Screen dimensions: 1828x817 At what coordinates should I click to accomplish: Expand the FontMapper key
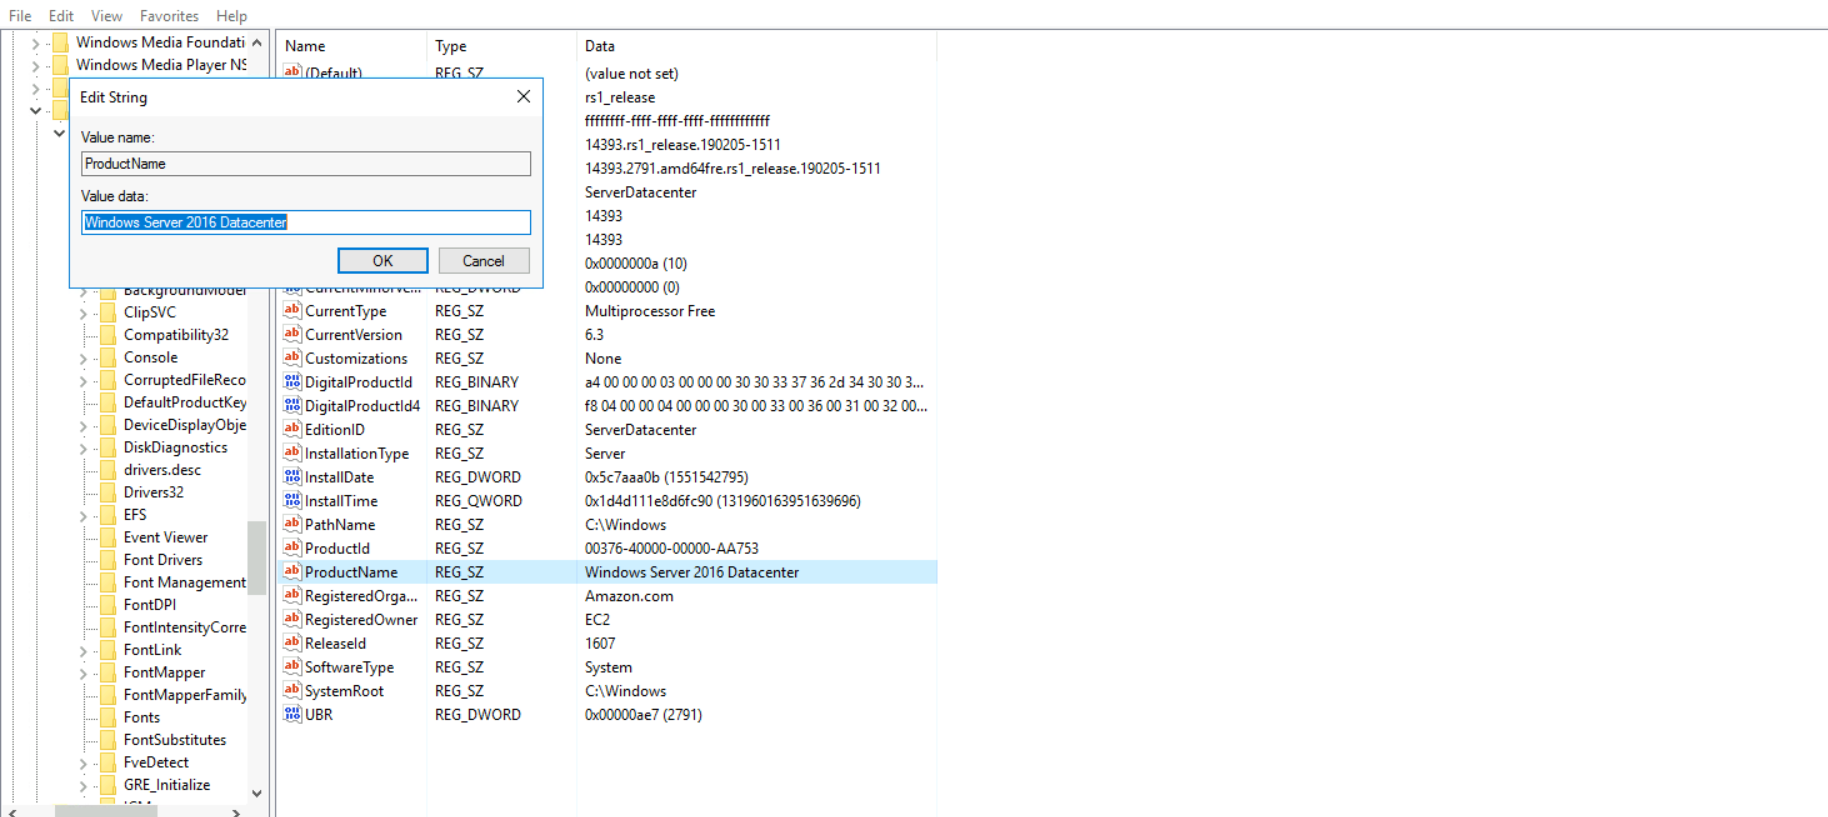pyautogui.click(x=83, y=674)
